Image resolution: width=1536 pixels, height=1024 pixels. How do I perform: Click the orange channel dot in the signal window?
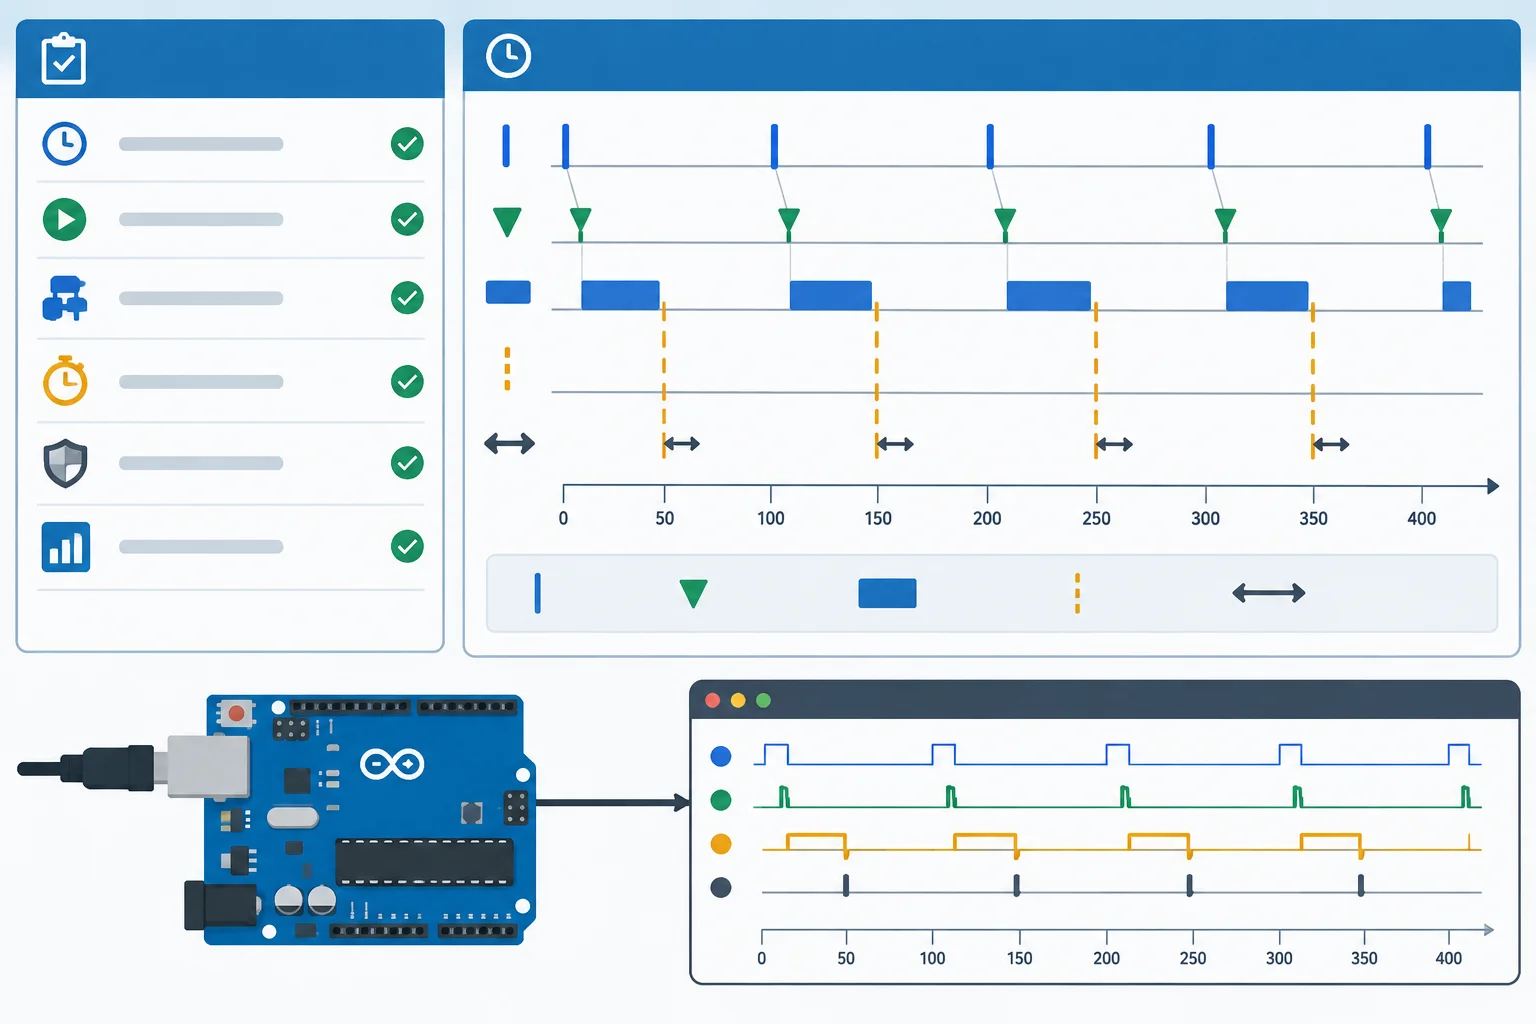720,844
